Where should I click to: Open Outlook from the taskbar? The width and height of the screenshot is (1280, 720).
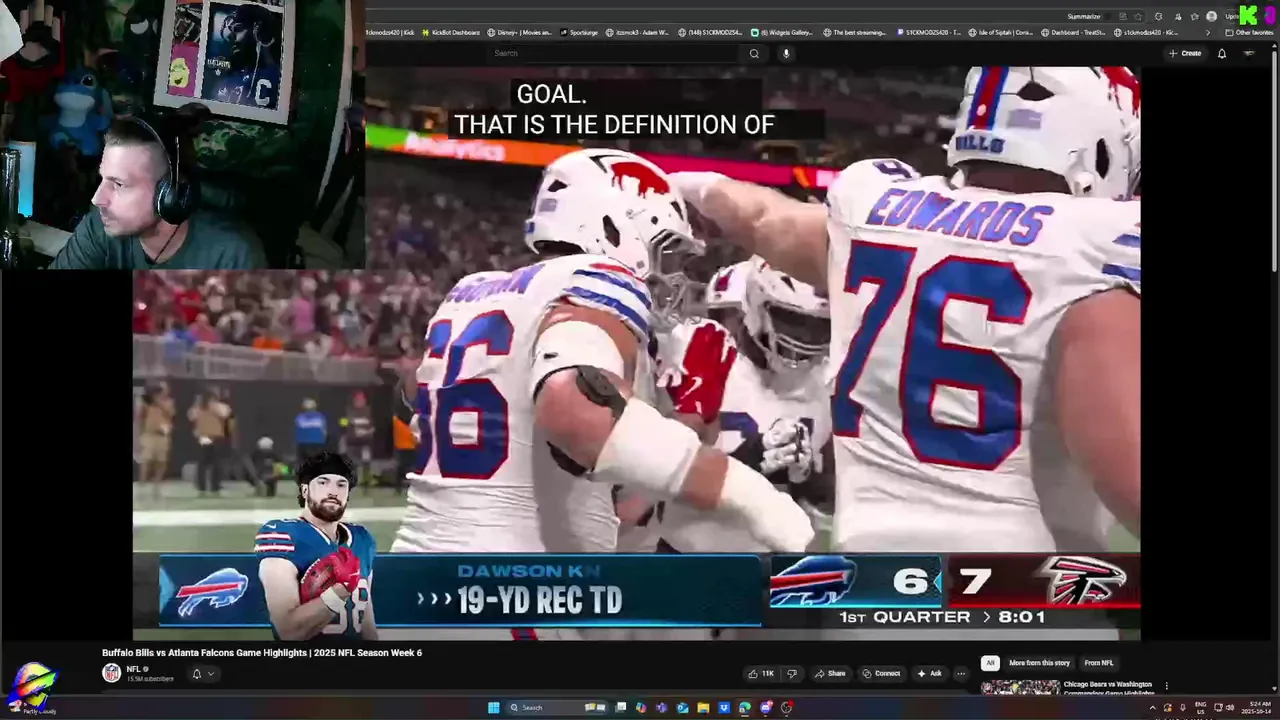pos(682,707)
